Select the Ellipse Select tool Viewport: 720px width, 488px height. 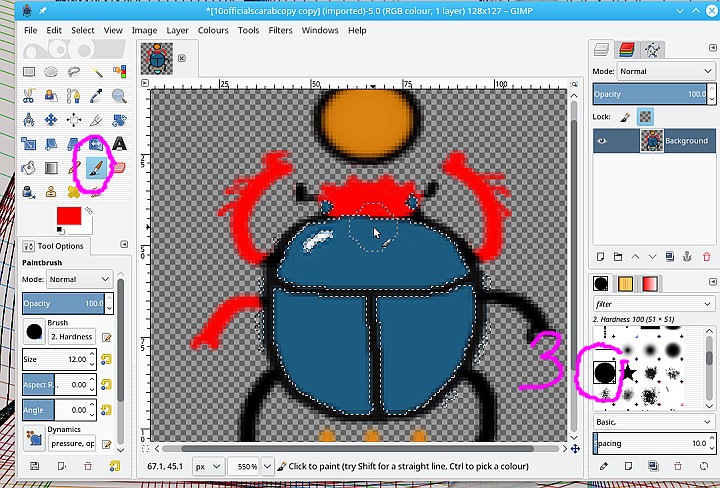51,72
